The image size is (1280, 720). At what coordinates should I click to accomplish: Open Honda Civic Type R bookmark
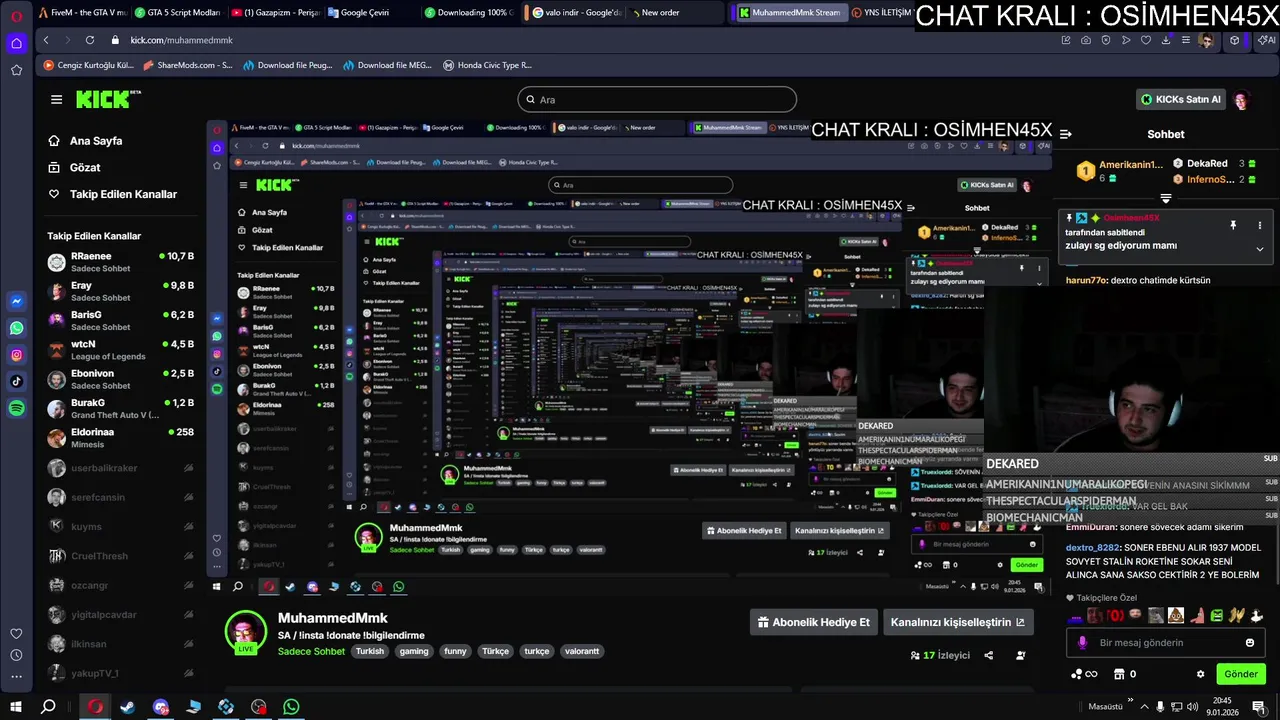[487, 65]
